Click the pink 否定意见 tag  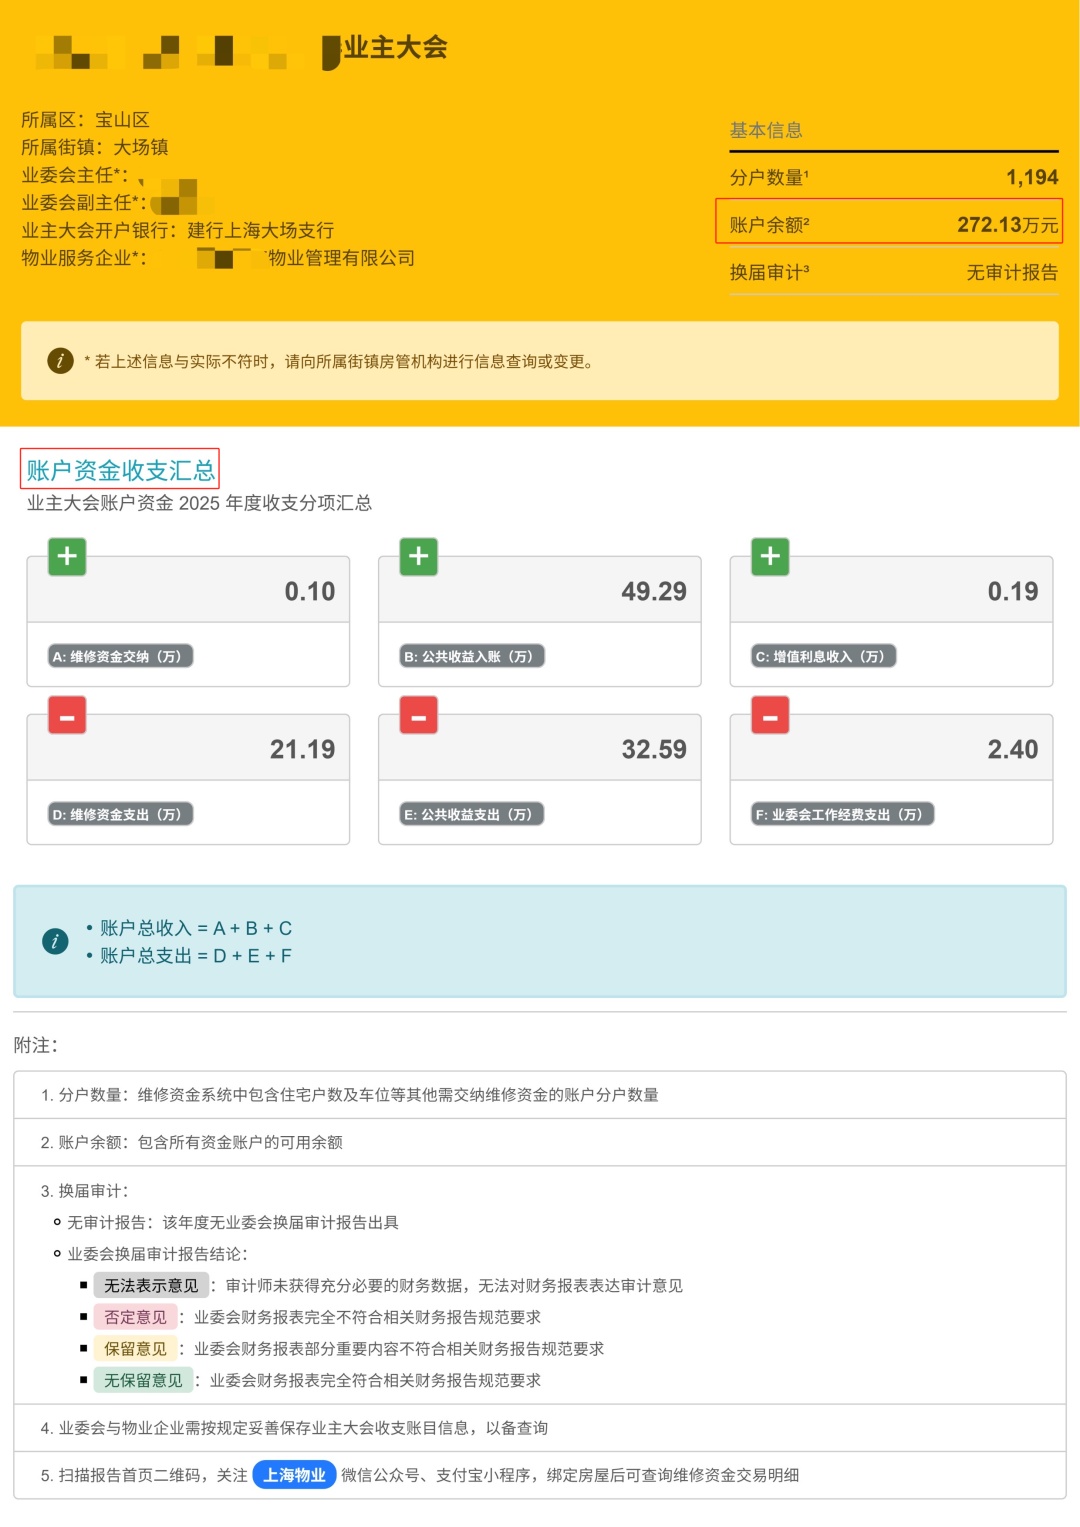pos(136,1317)
